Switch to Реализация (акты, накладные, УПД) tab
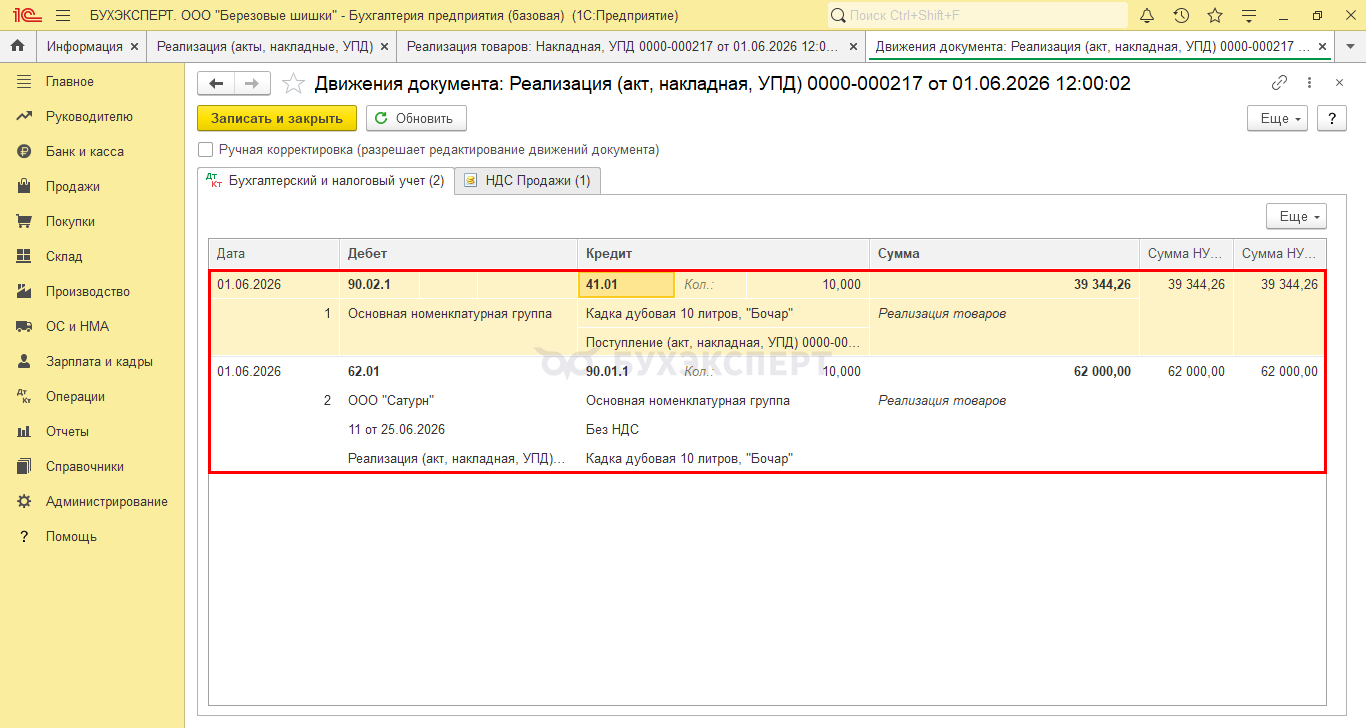This screenshot has height=728, width=1366. click(265, 47)
